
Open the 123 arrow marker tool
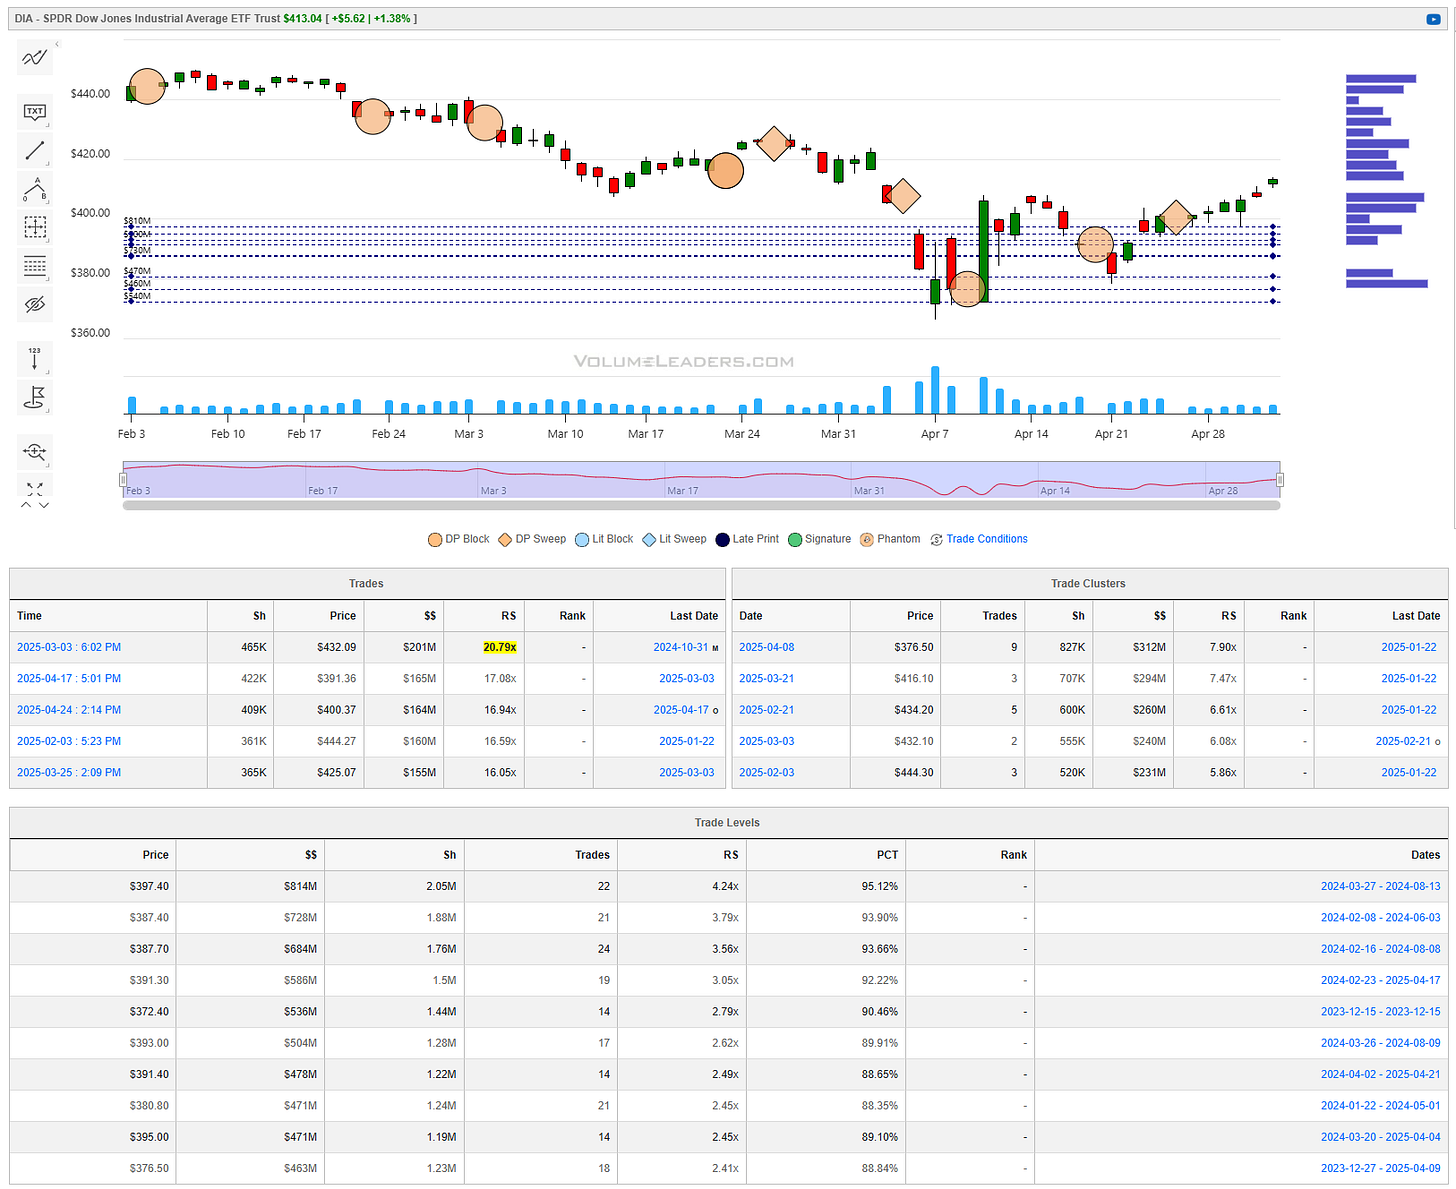coord(35,358)
